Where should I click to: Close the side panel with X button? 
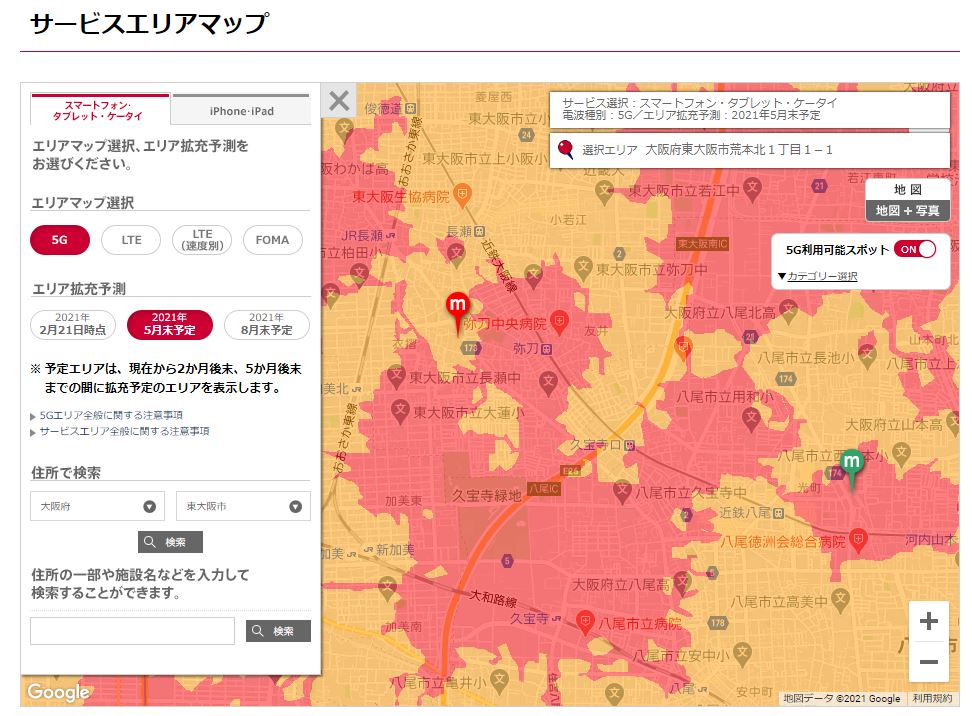[x=339, y=100]
